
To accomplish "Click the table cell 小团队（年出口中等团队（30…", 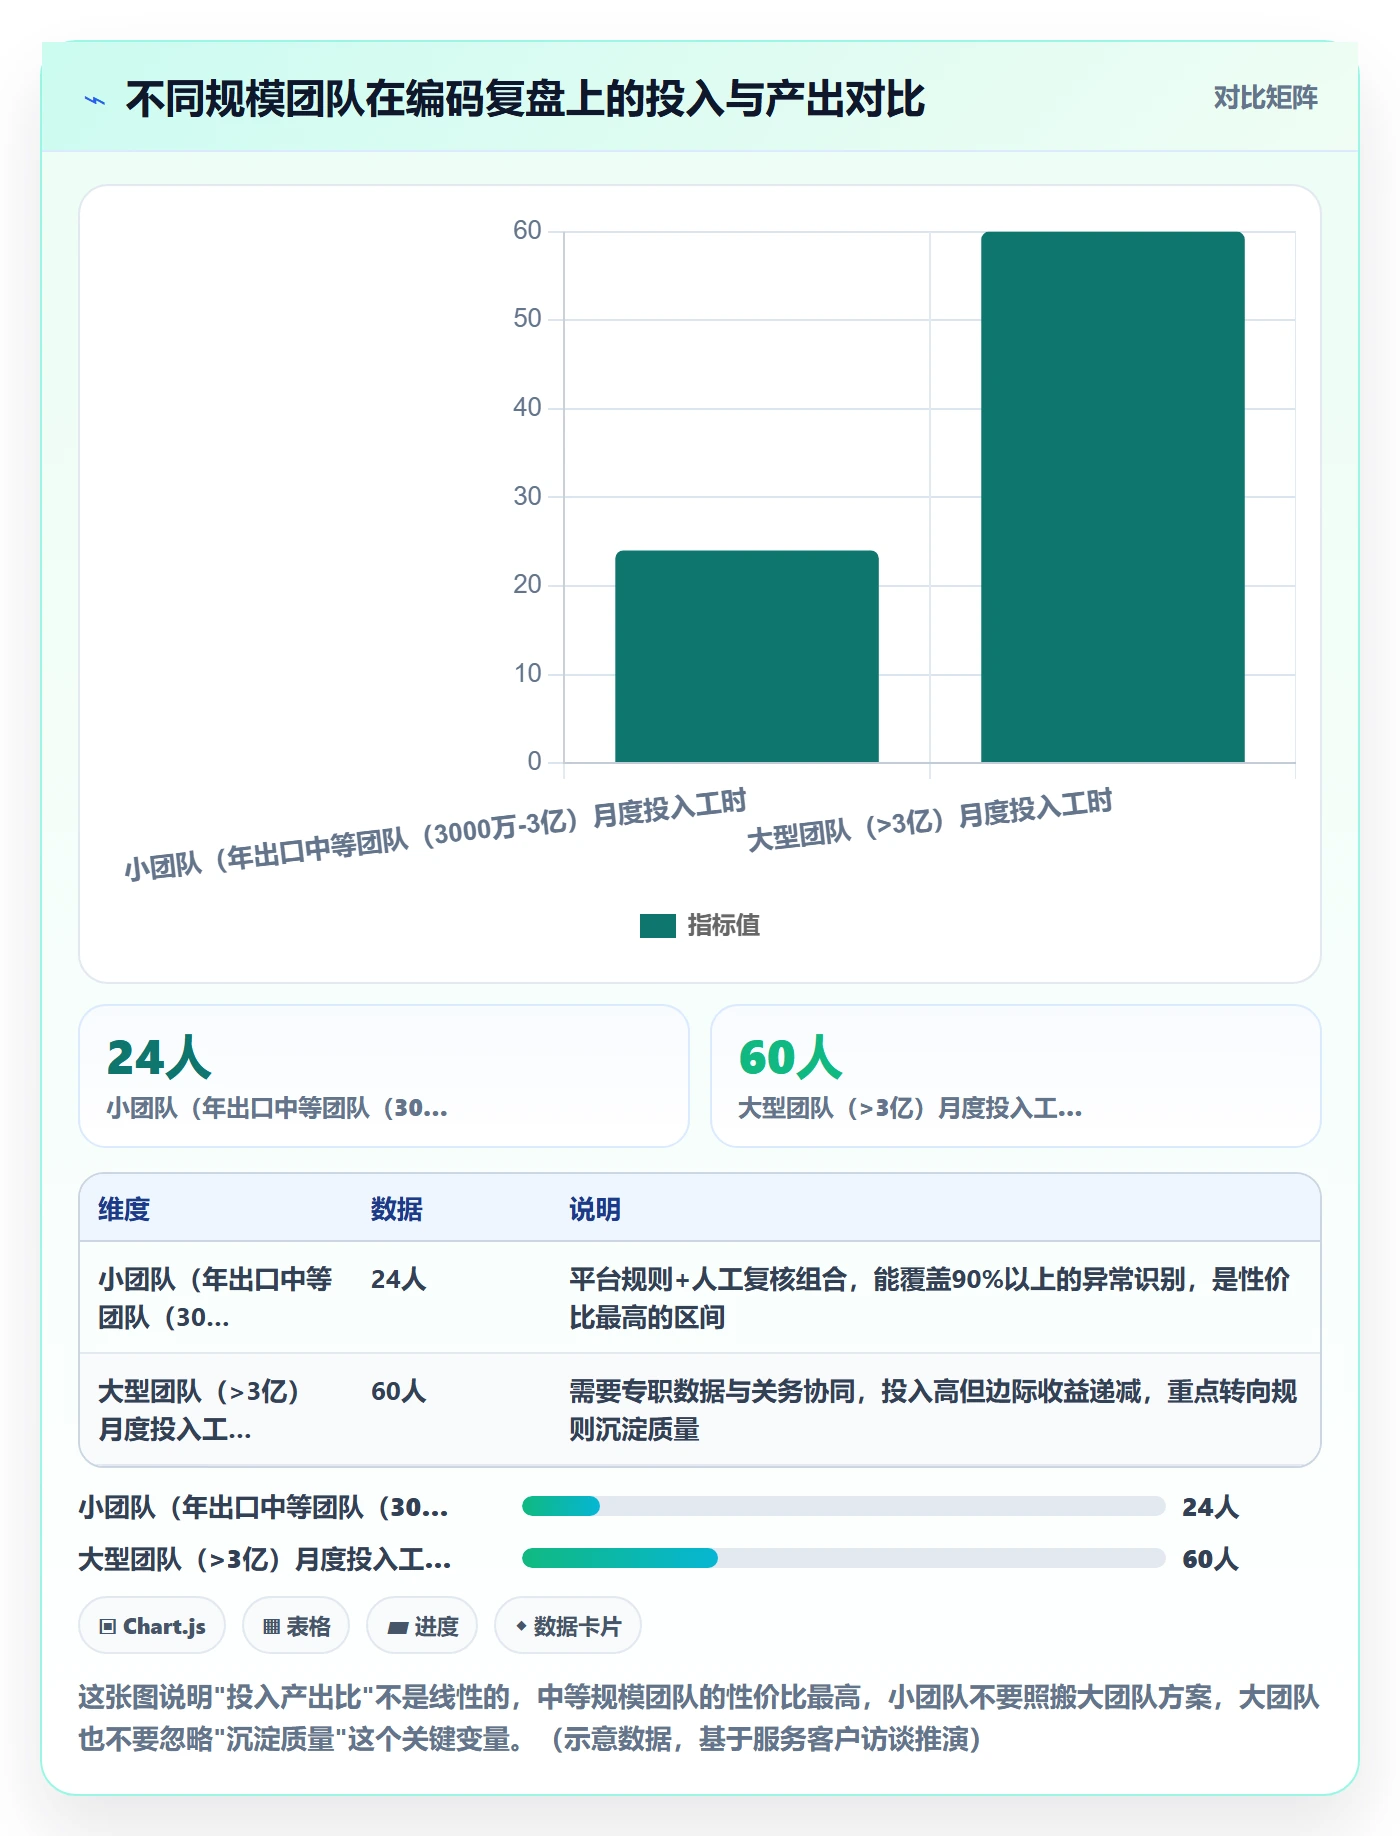I will (x=215, y=1298).
